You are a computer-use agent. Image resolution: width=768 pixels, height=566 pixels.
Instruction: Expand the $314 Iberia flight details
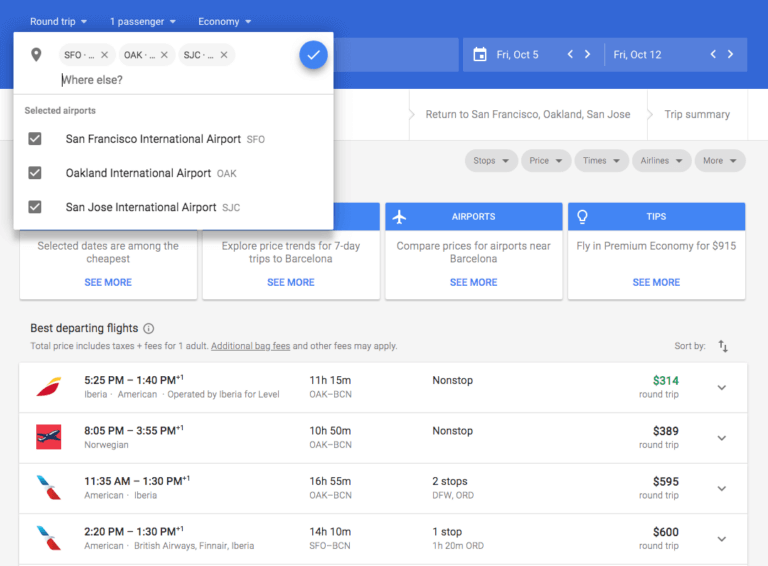pos(721,388)
